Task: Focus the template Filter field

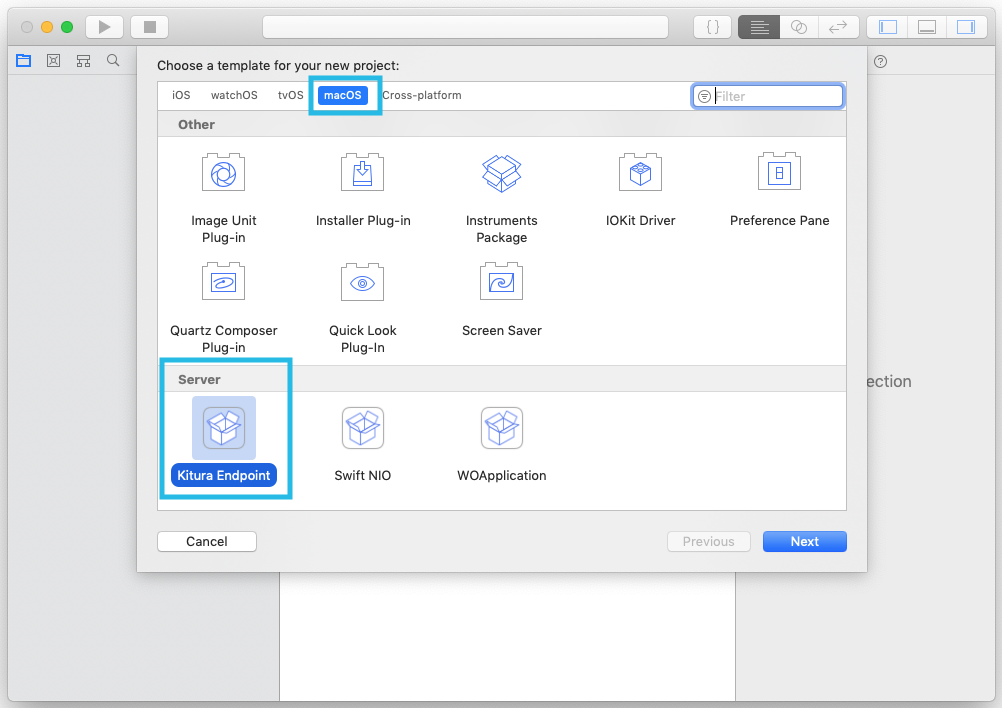Action: click(x=767, y=96)
